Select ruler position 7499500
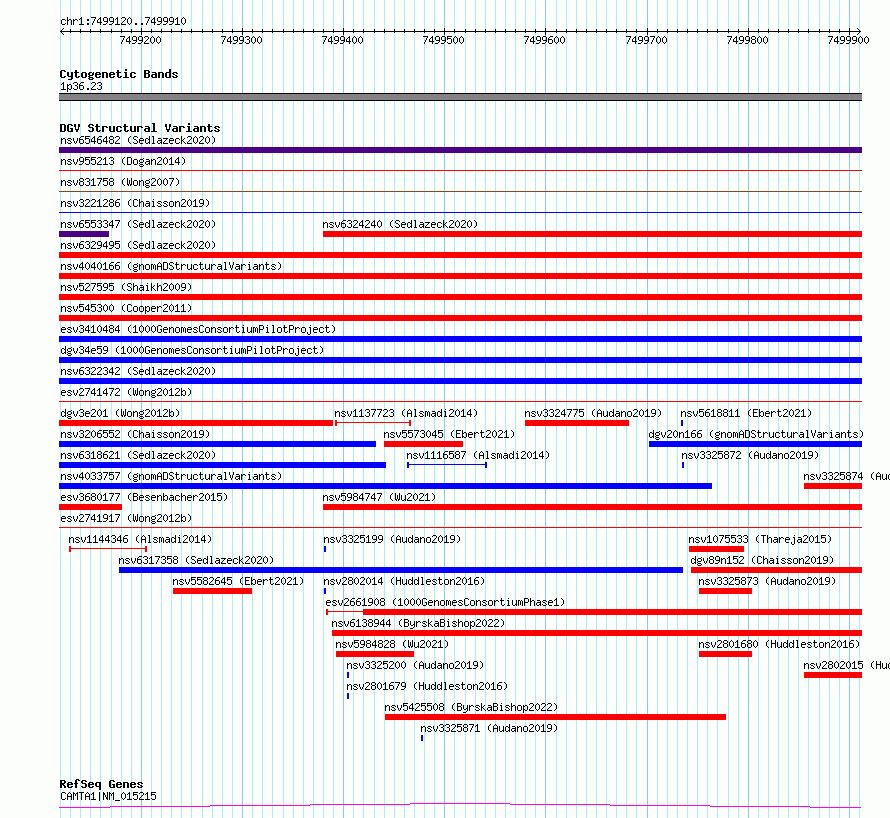 (x=443, y=40)
